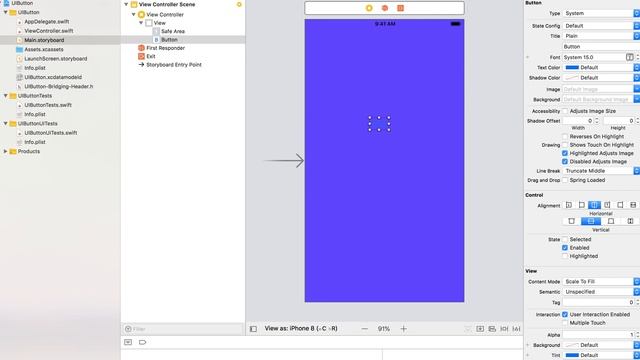Viewport: 640px width, 360px height.
Task: Open the Line Break dropdown
Action: tap(601, 171)
